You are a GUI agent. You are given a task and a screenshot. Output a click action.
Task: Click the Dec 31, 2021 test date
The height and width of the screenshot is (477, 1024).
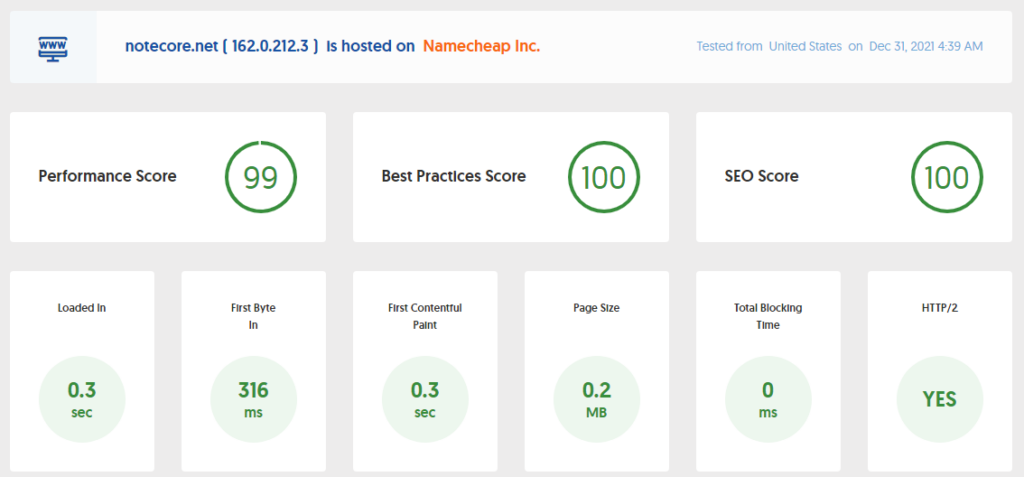click(x=926, y=47)
